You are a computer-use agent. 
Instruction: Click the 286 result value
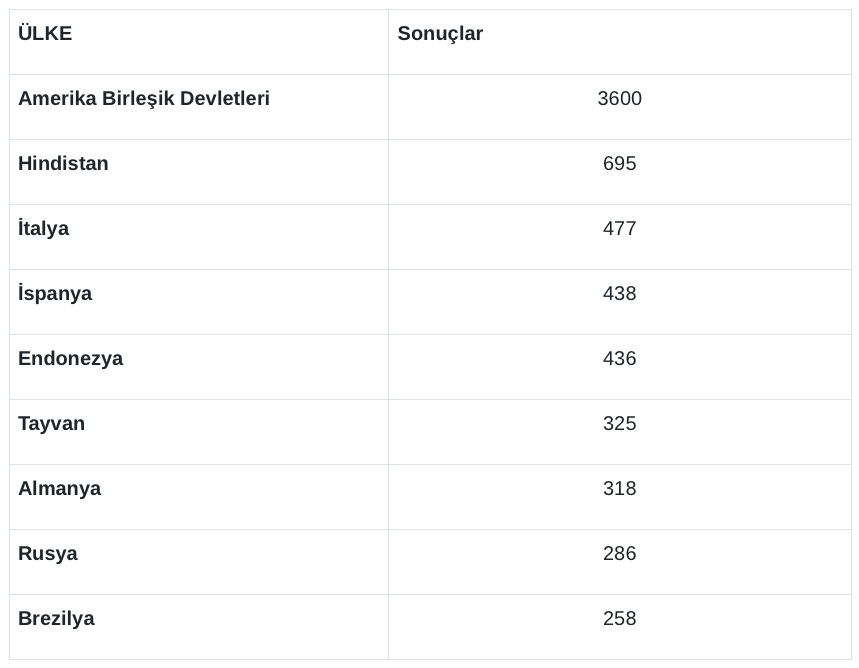(619, 554)
